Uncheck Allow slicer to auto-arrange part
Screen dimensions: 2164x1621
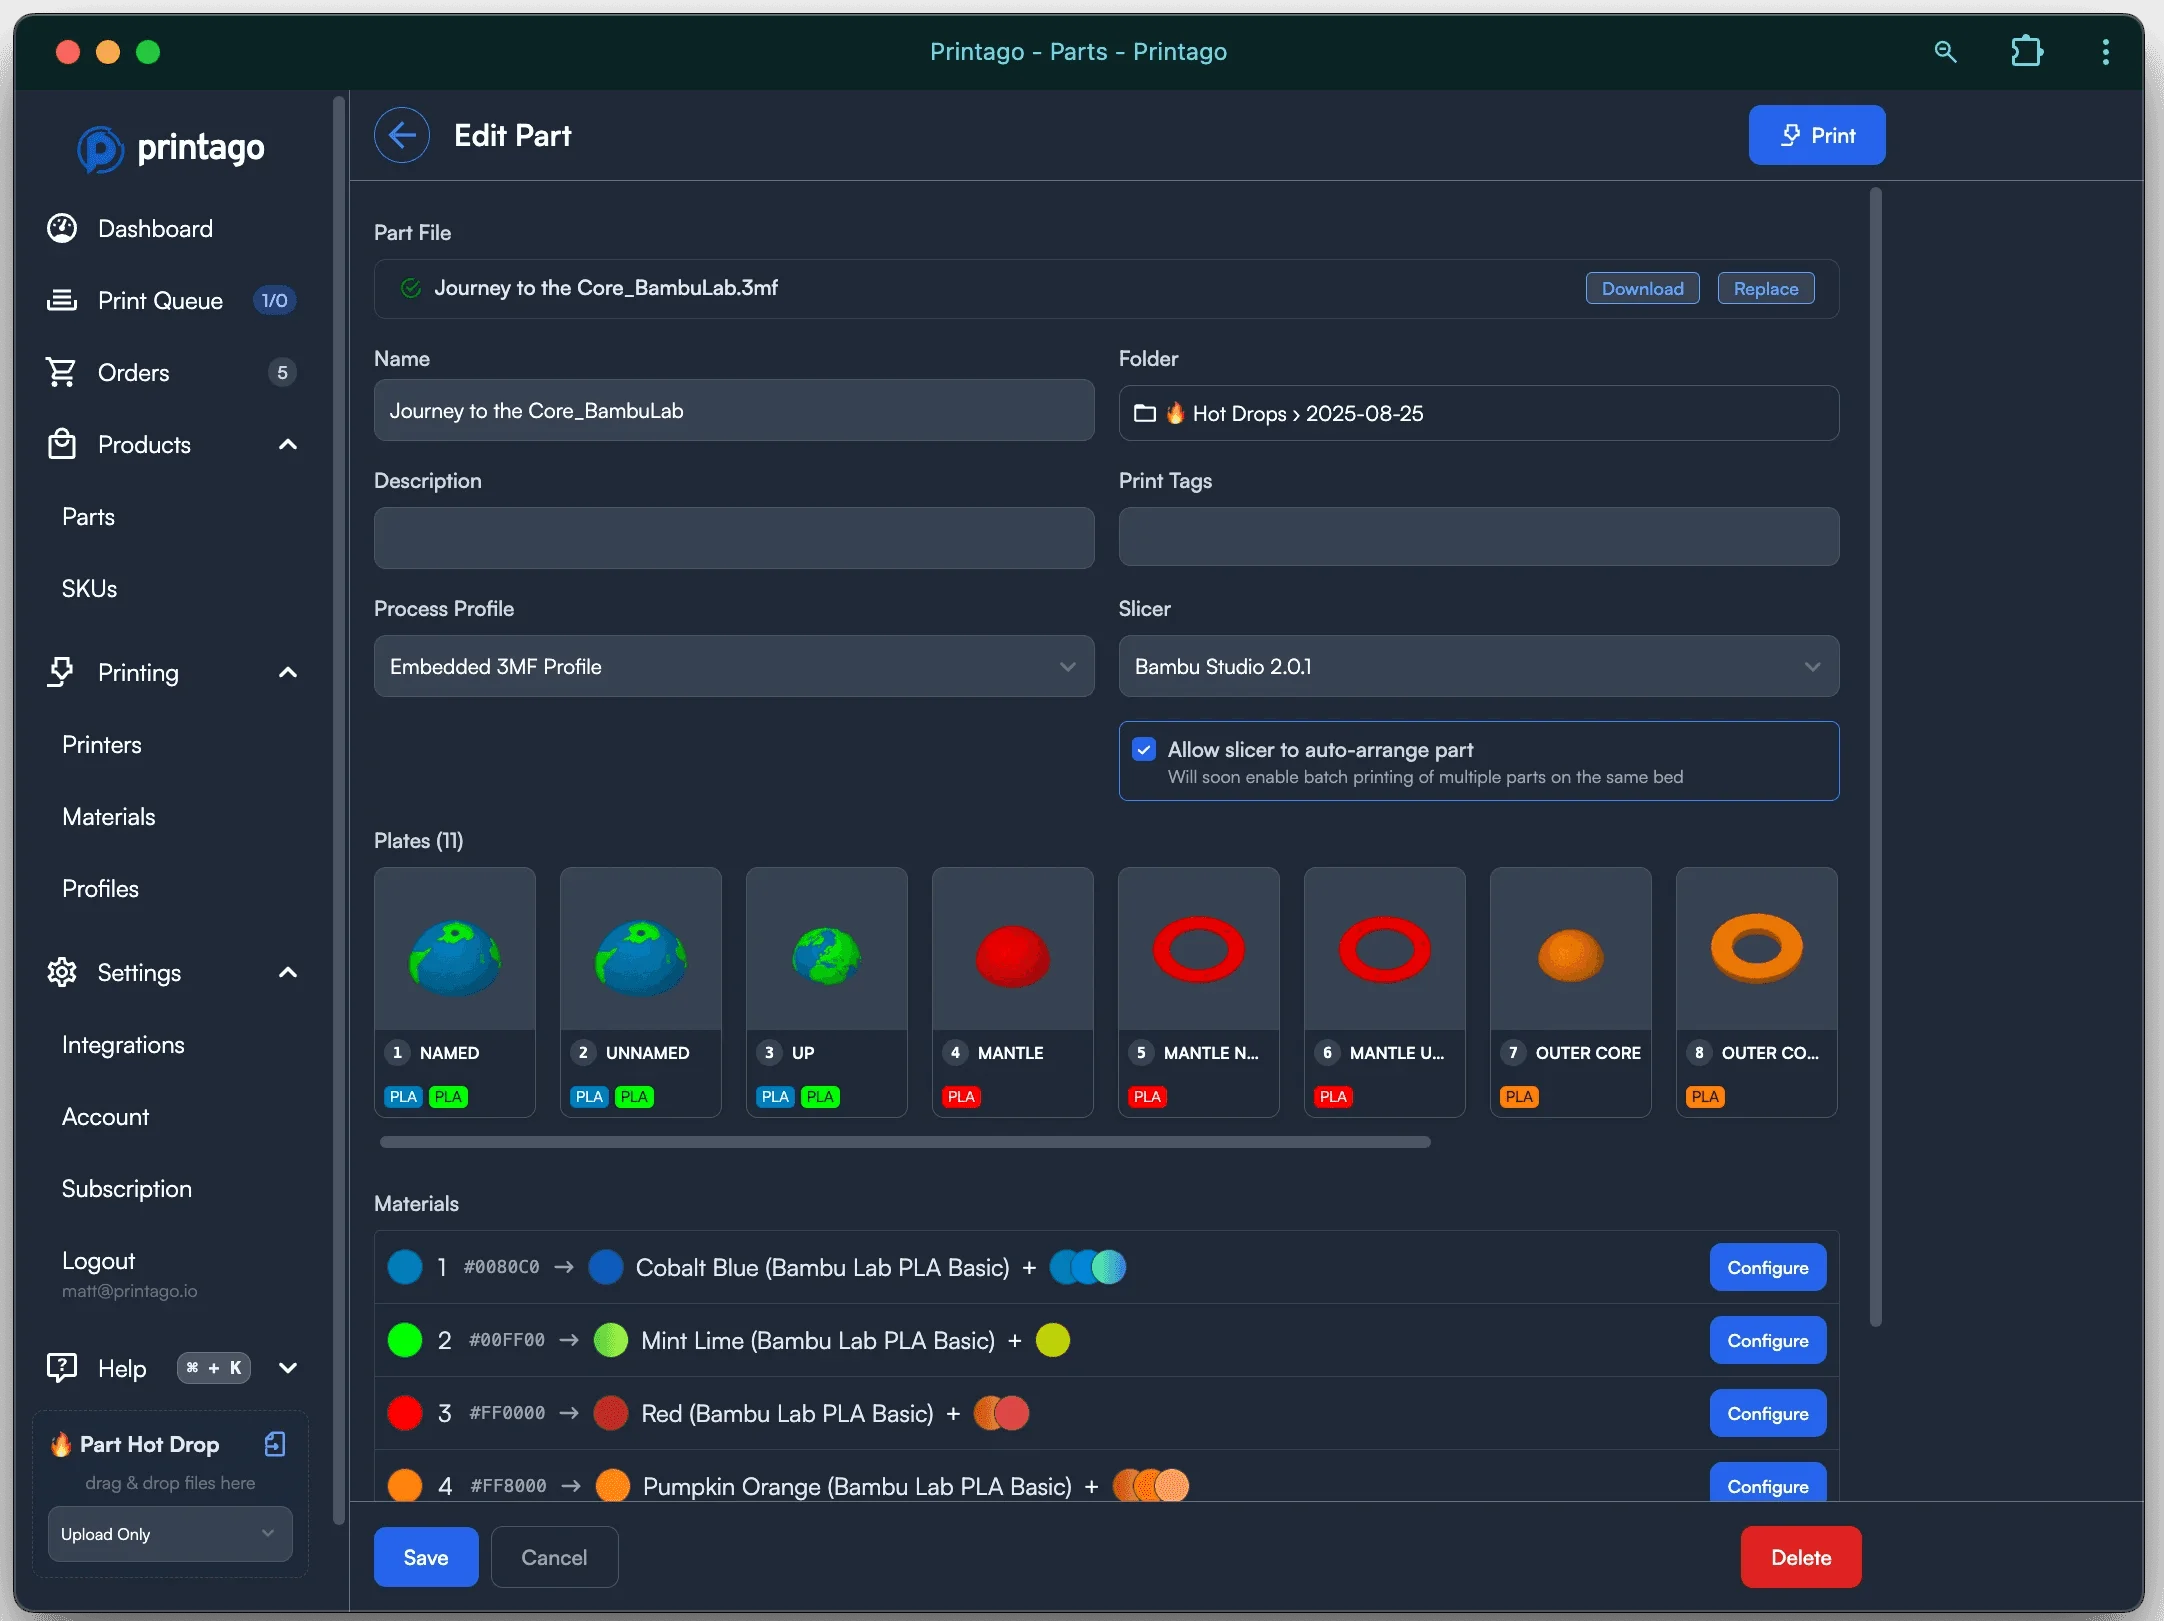1143,748
